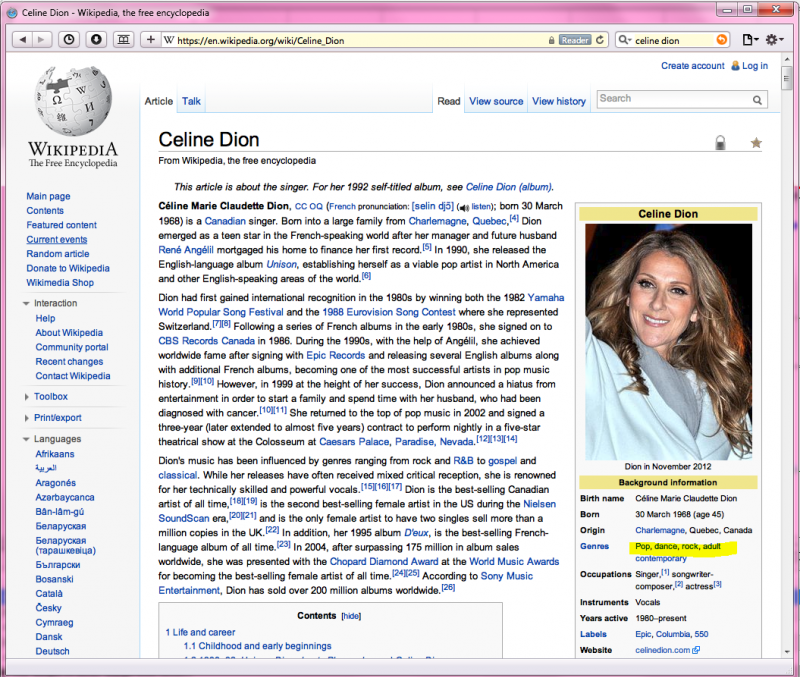Expand the Print/export sidebar section
This screenshot has width=800, height=677.
pyautogui.click(x=27, y=418)
